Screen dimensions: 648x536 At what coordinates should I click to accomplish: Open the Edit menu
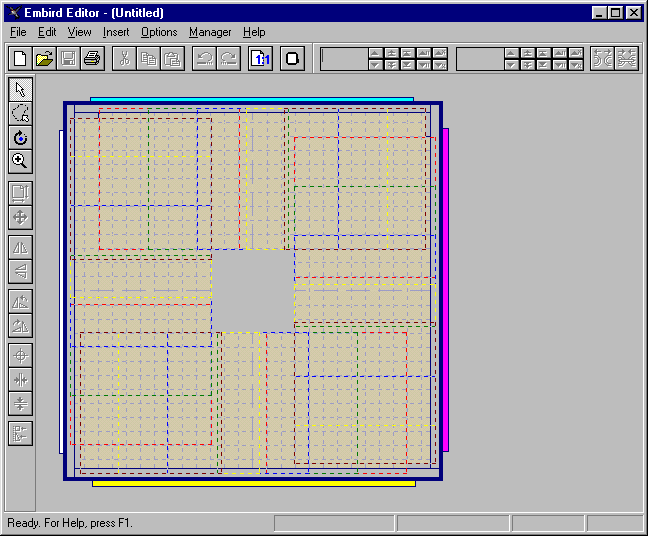click(x=47, y=32)
